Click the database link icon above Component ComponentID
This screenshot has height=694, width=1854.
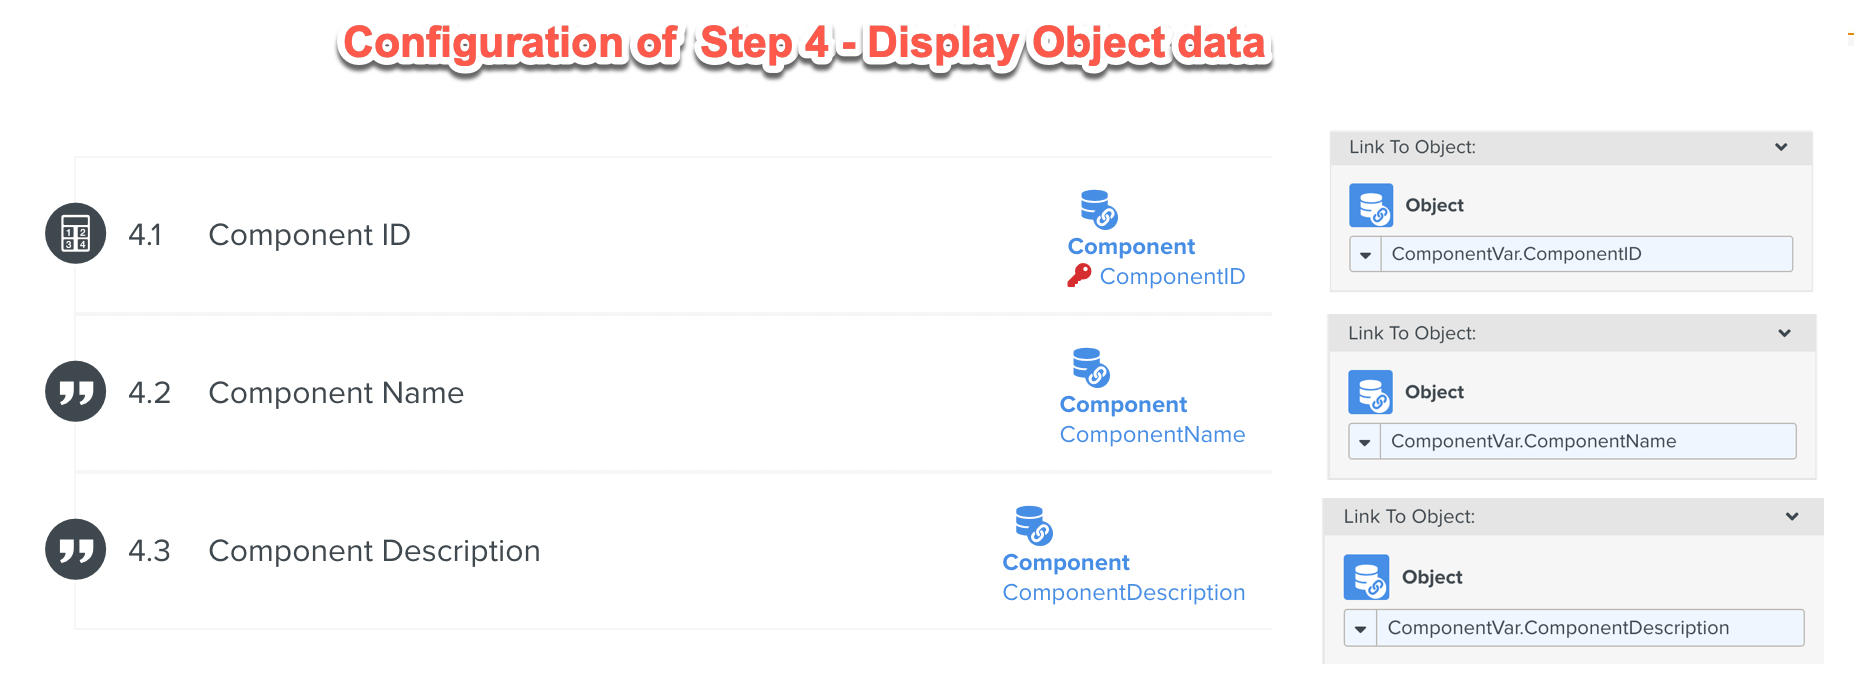coord(1096,207)
